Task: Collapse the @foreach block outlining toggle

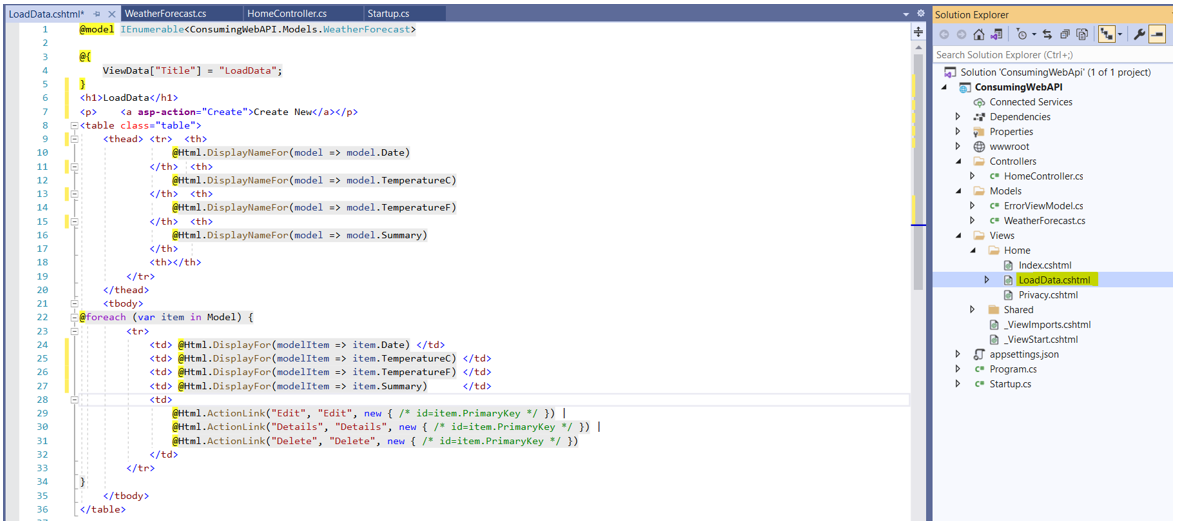Action: click(x=74, y=318)
